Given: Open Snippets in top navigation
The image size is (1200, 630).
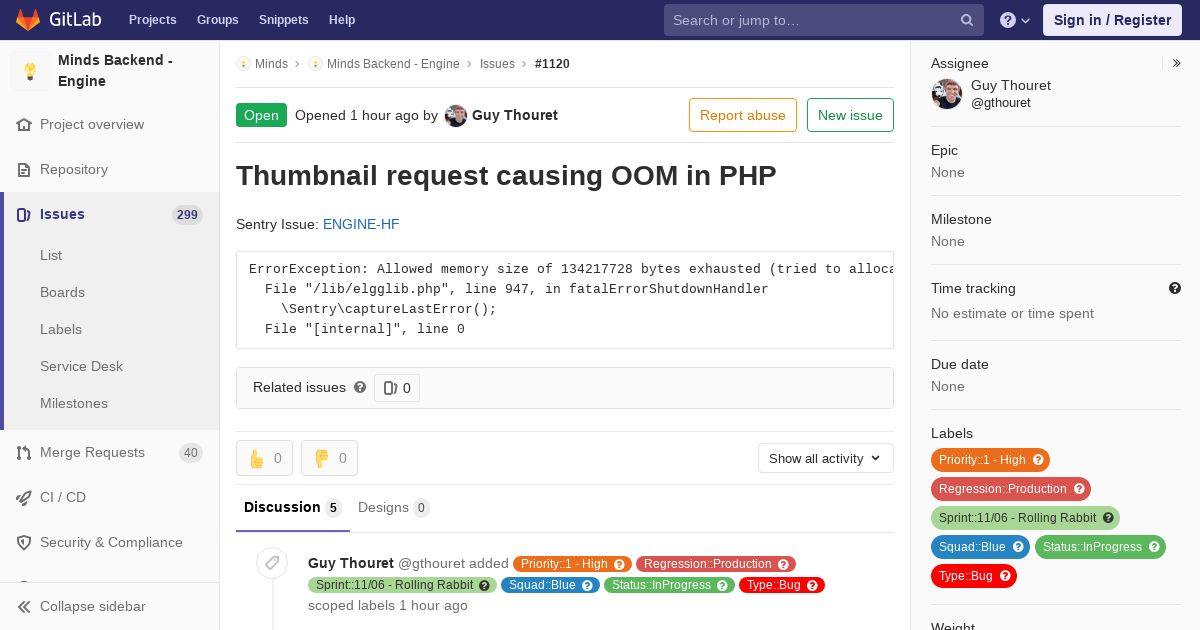Looking at the screenshot, I should point(284,20).
